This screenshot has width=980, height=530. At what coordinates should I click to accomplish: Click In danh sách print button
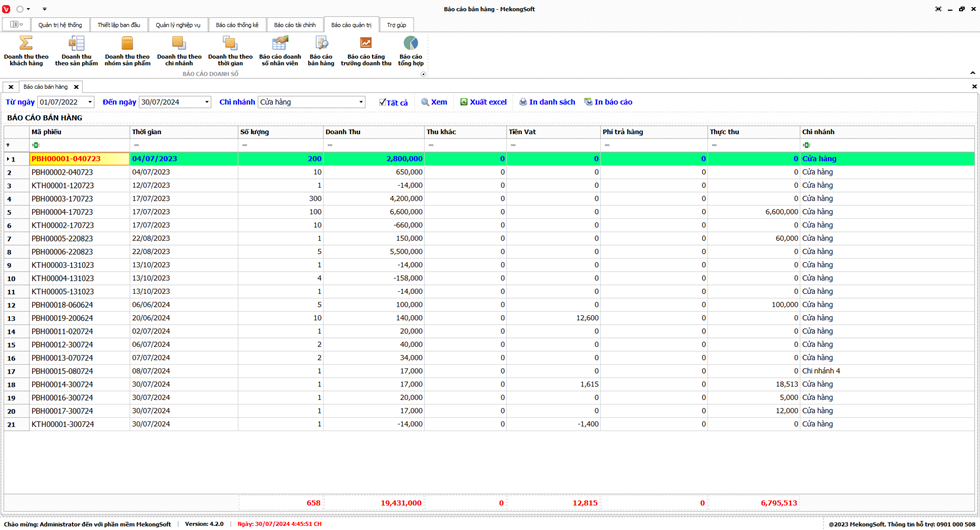(546, 102)
